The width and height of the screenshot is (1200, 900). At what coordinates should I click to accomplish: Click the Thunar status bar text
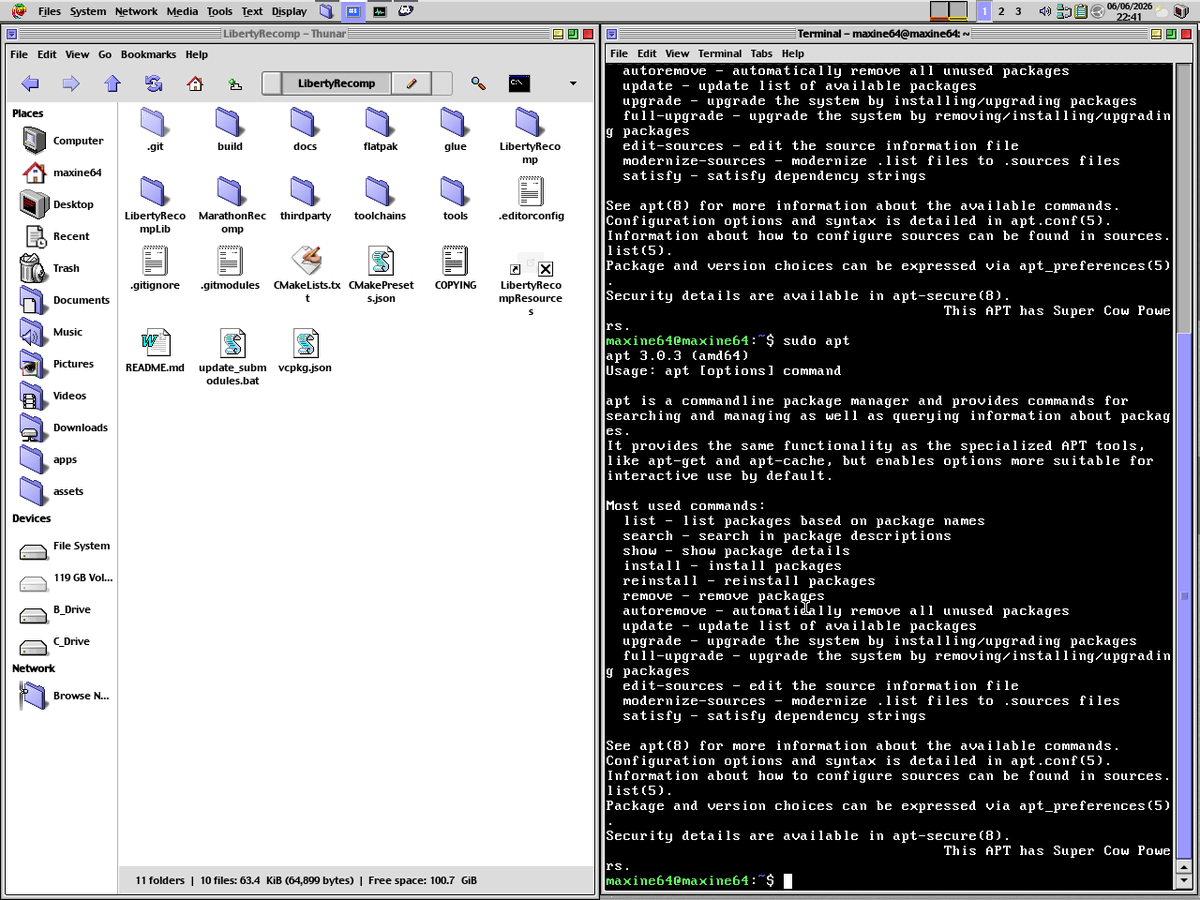coord(306,880)
